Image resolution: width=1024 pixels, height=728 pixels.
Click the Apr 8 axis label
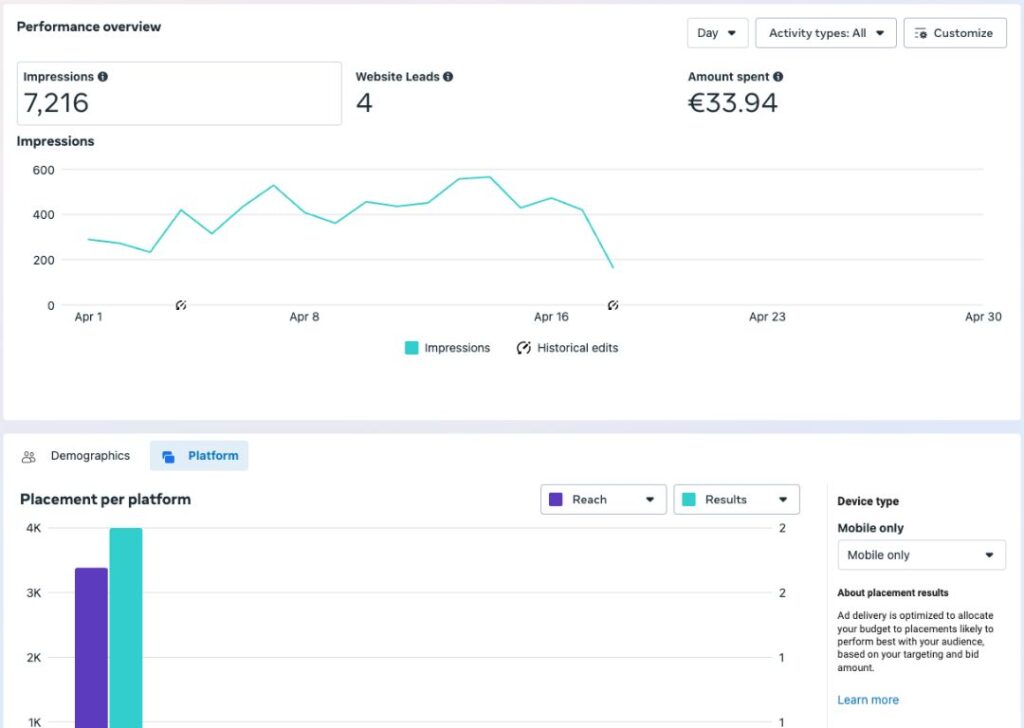pyautogui.click(x=304, y=317)
